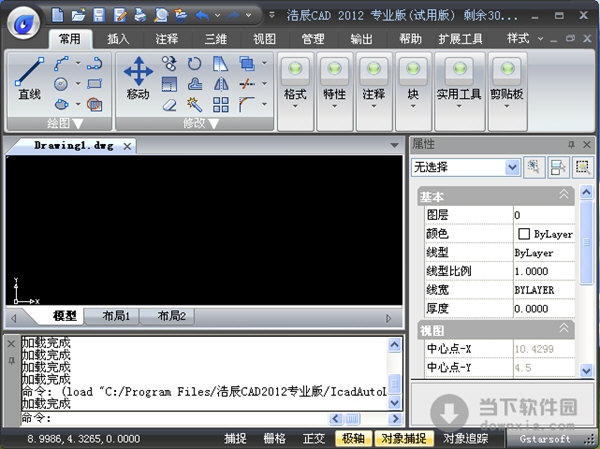Expand the Properties (特性) ribbon panel
Screen dimensions: 600x449
point(334,92)
